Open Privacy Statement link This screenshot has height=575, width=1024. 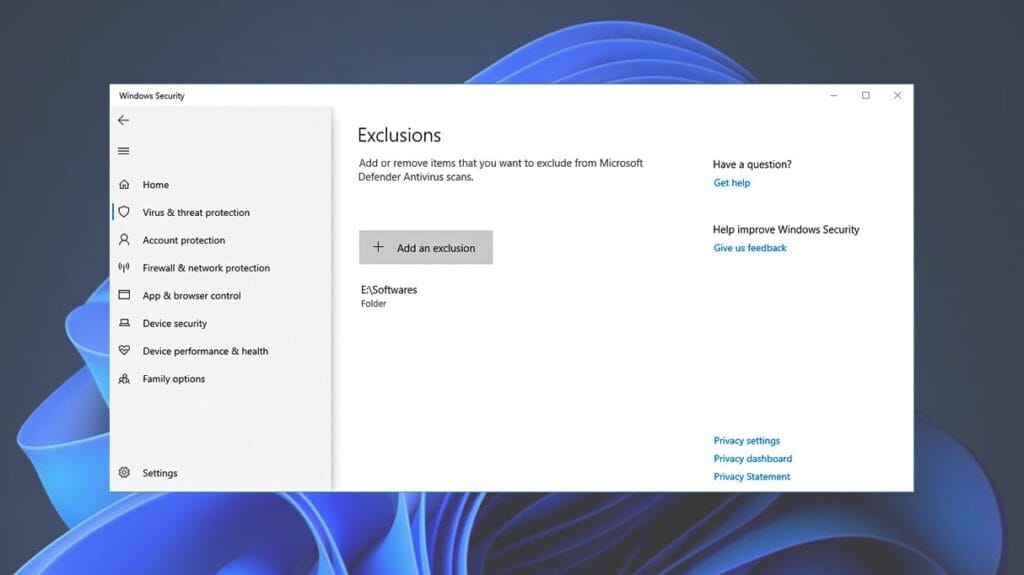pos(752,476)
